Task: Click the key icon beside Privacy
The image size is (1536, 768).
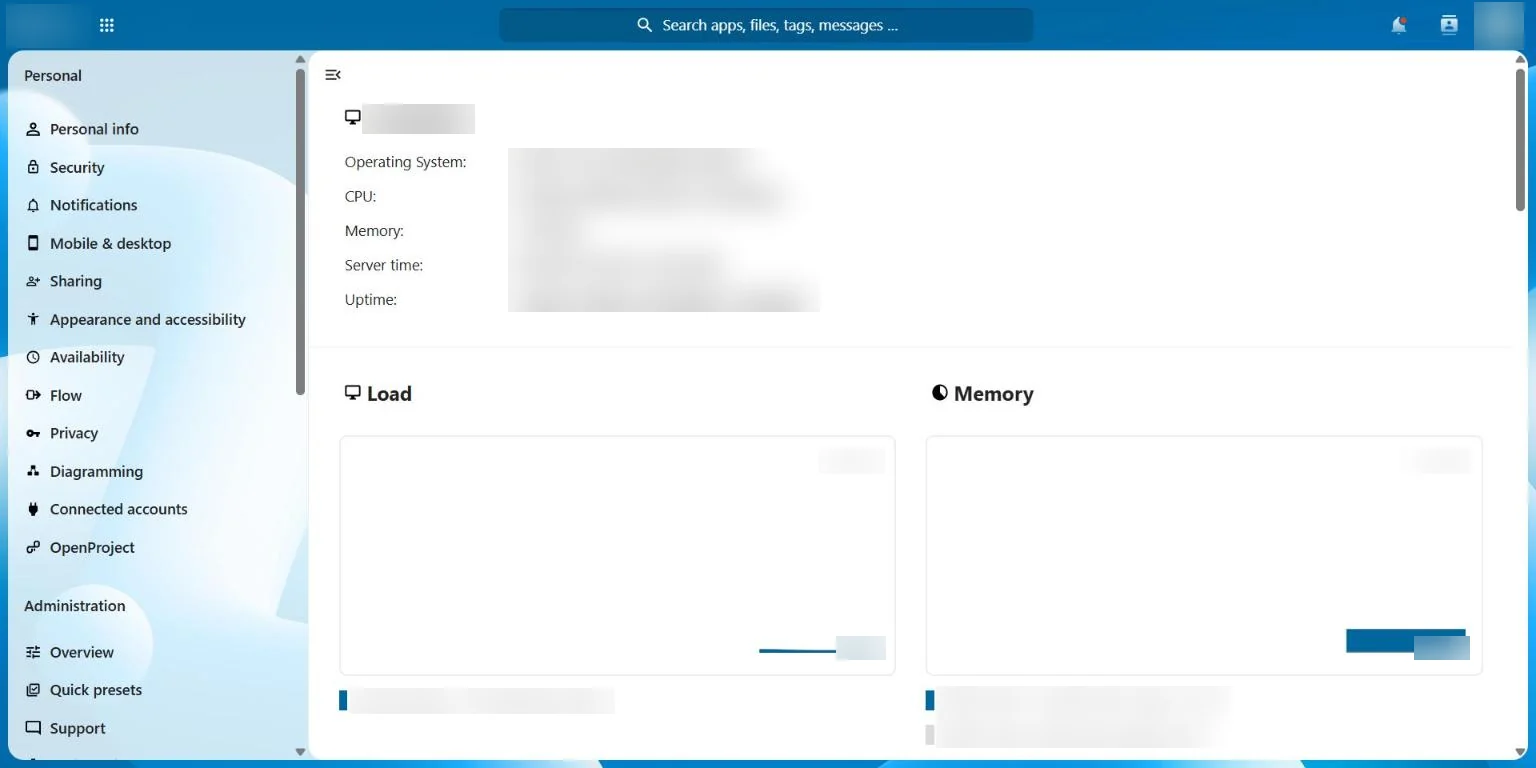Action: [x=33, y=433]
